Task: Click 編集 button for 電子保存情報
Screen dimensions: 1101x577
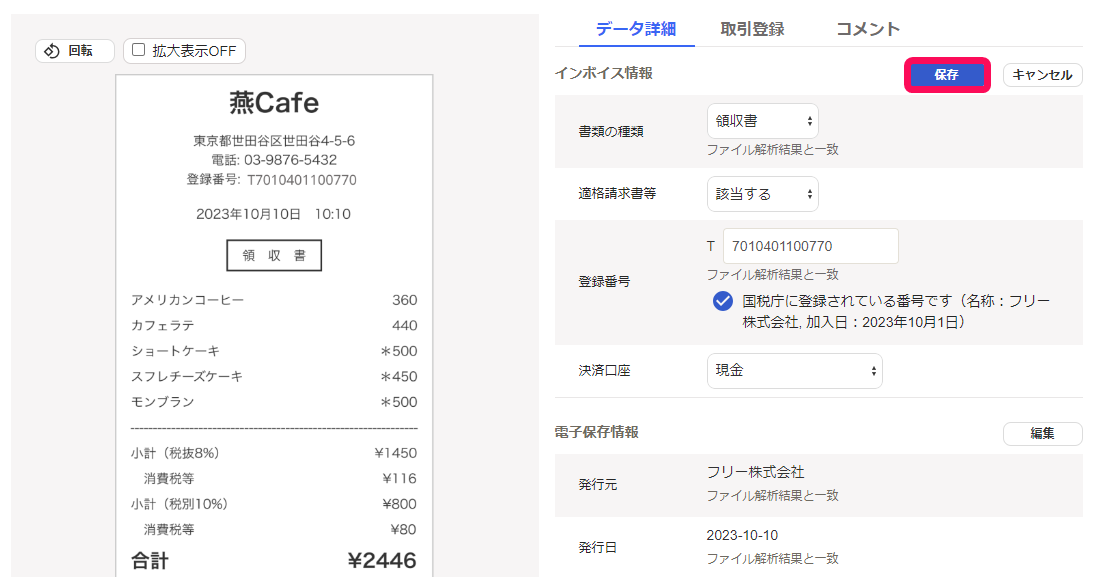Action: (x=1042, y=433)
